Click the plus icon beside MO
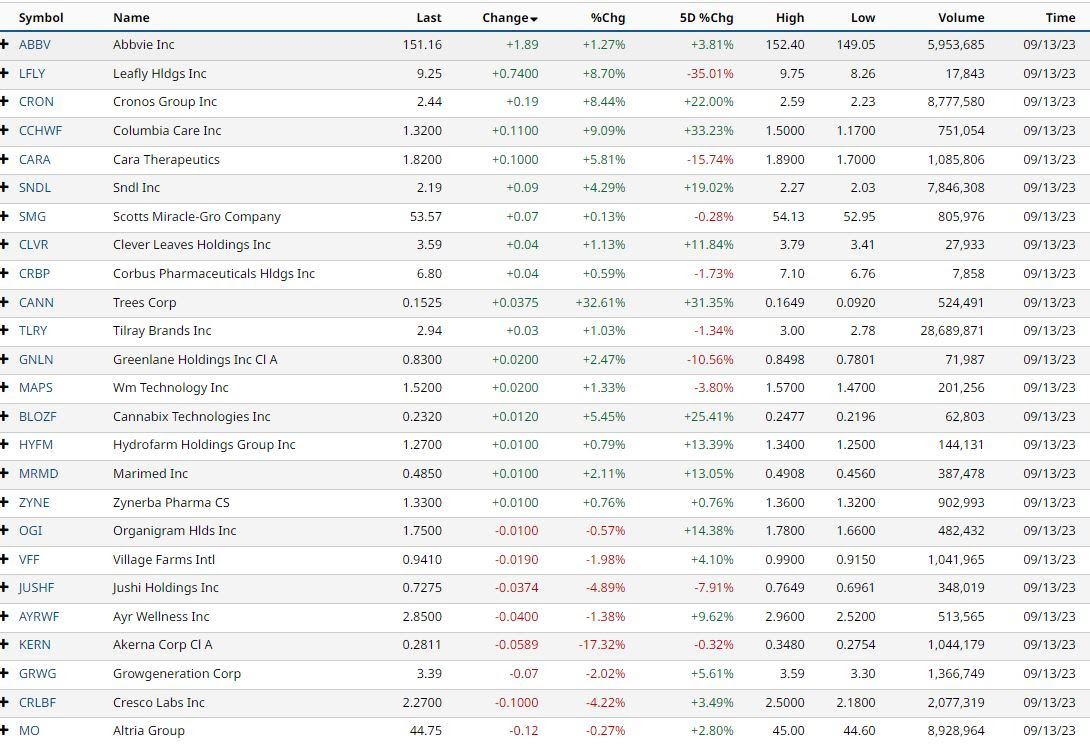The height and width of the screenshot is (746, 1090). click(4, 730)
